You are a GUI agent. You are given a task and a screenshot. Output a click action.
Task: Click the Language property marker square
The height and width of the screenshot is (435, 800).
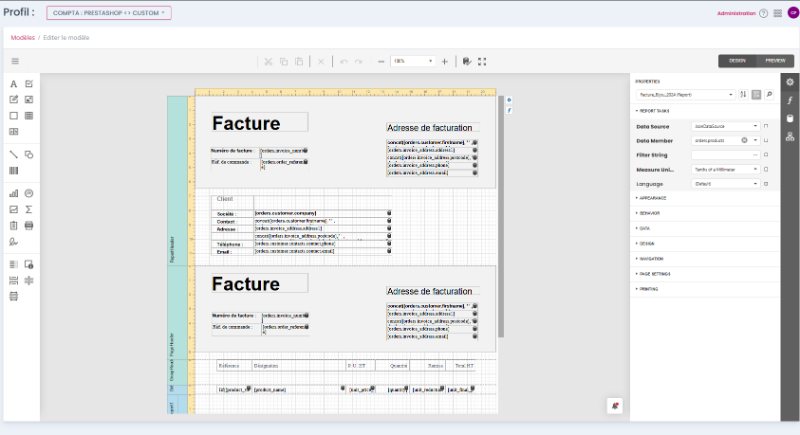click(766, 184)
